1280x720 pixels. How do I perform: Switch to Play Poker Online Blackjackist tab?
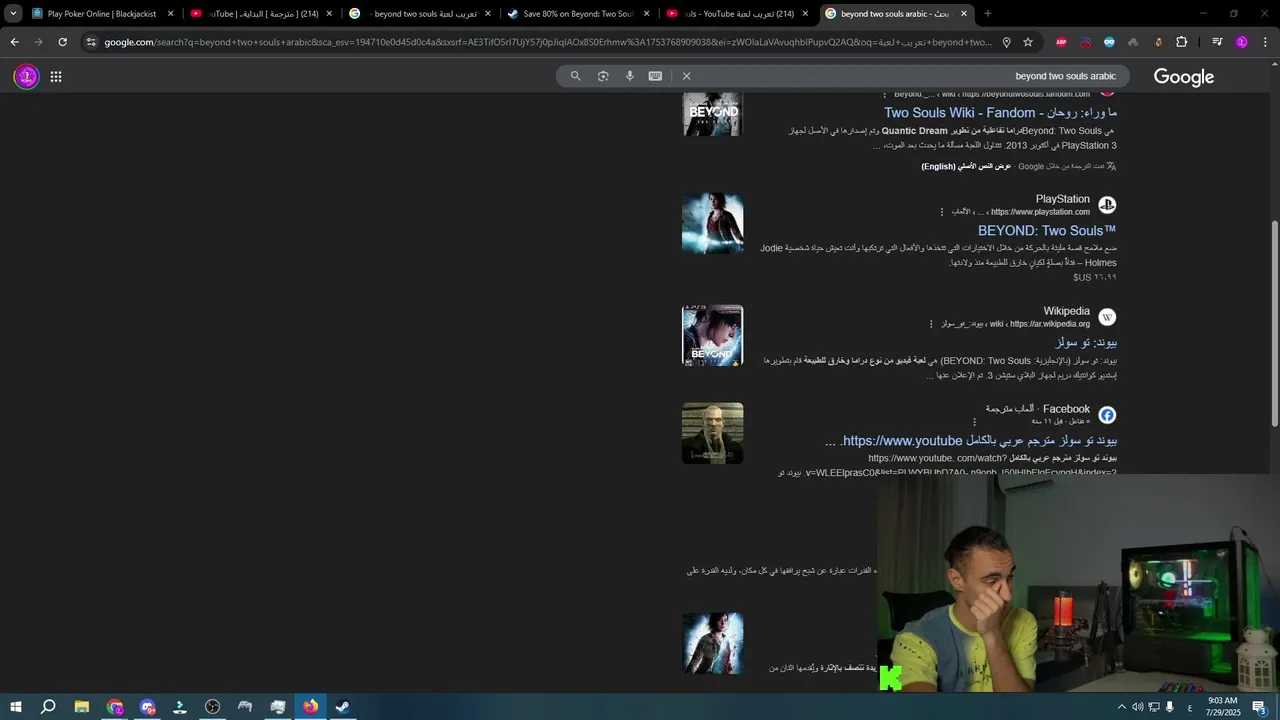coord(102,14)
